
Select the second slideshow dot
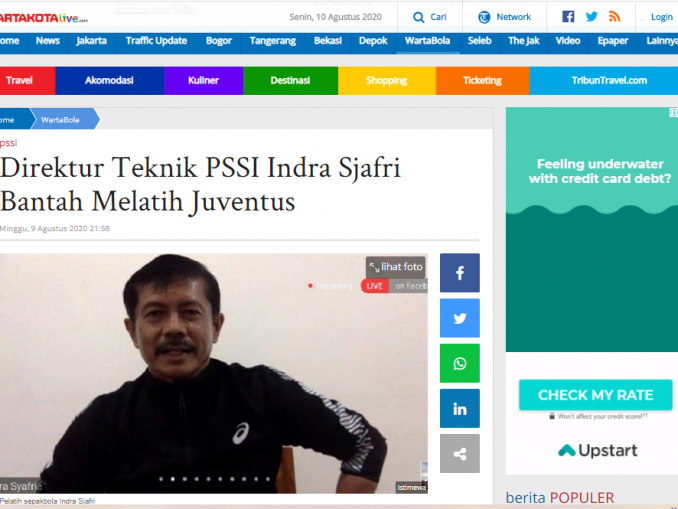(x=173, y=479)
